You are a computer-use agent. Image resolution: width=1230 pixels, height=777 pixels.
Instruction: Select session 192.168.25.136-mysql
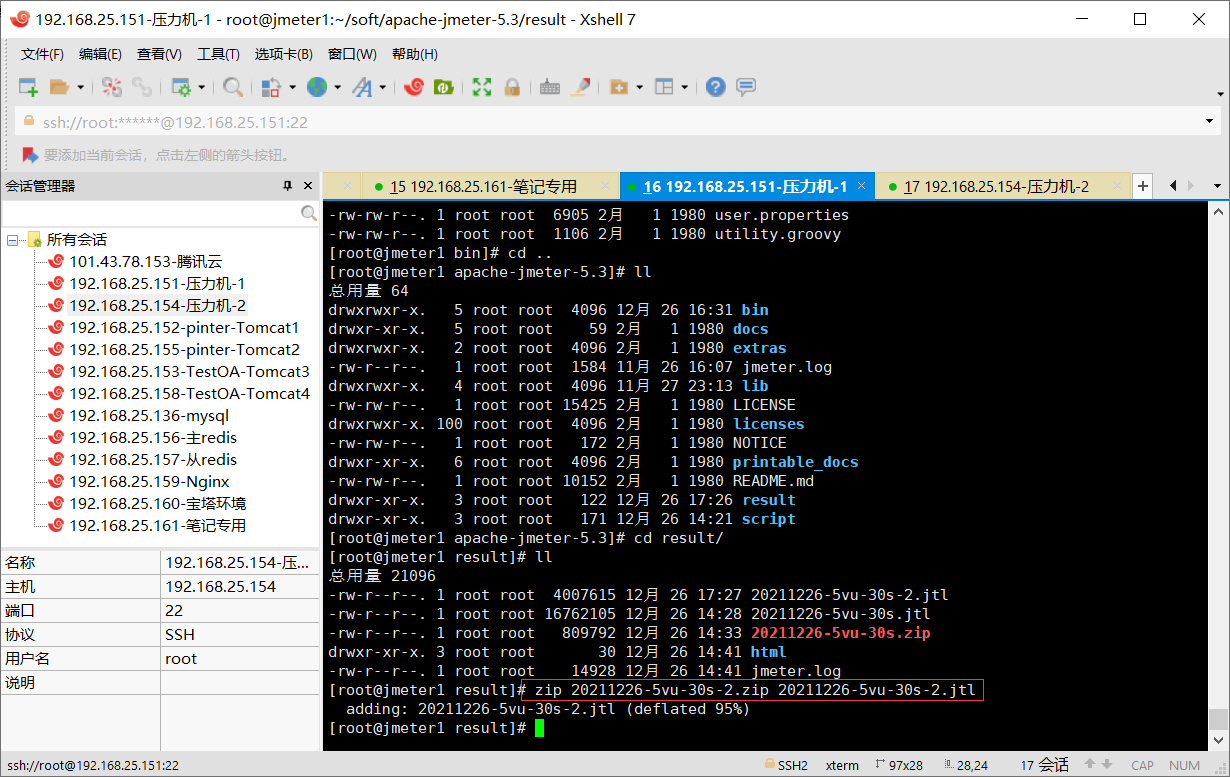pos(149,416)
